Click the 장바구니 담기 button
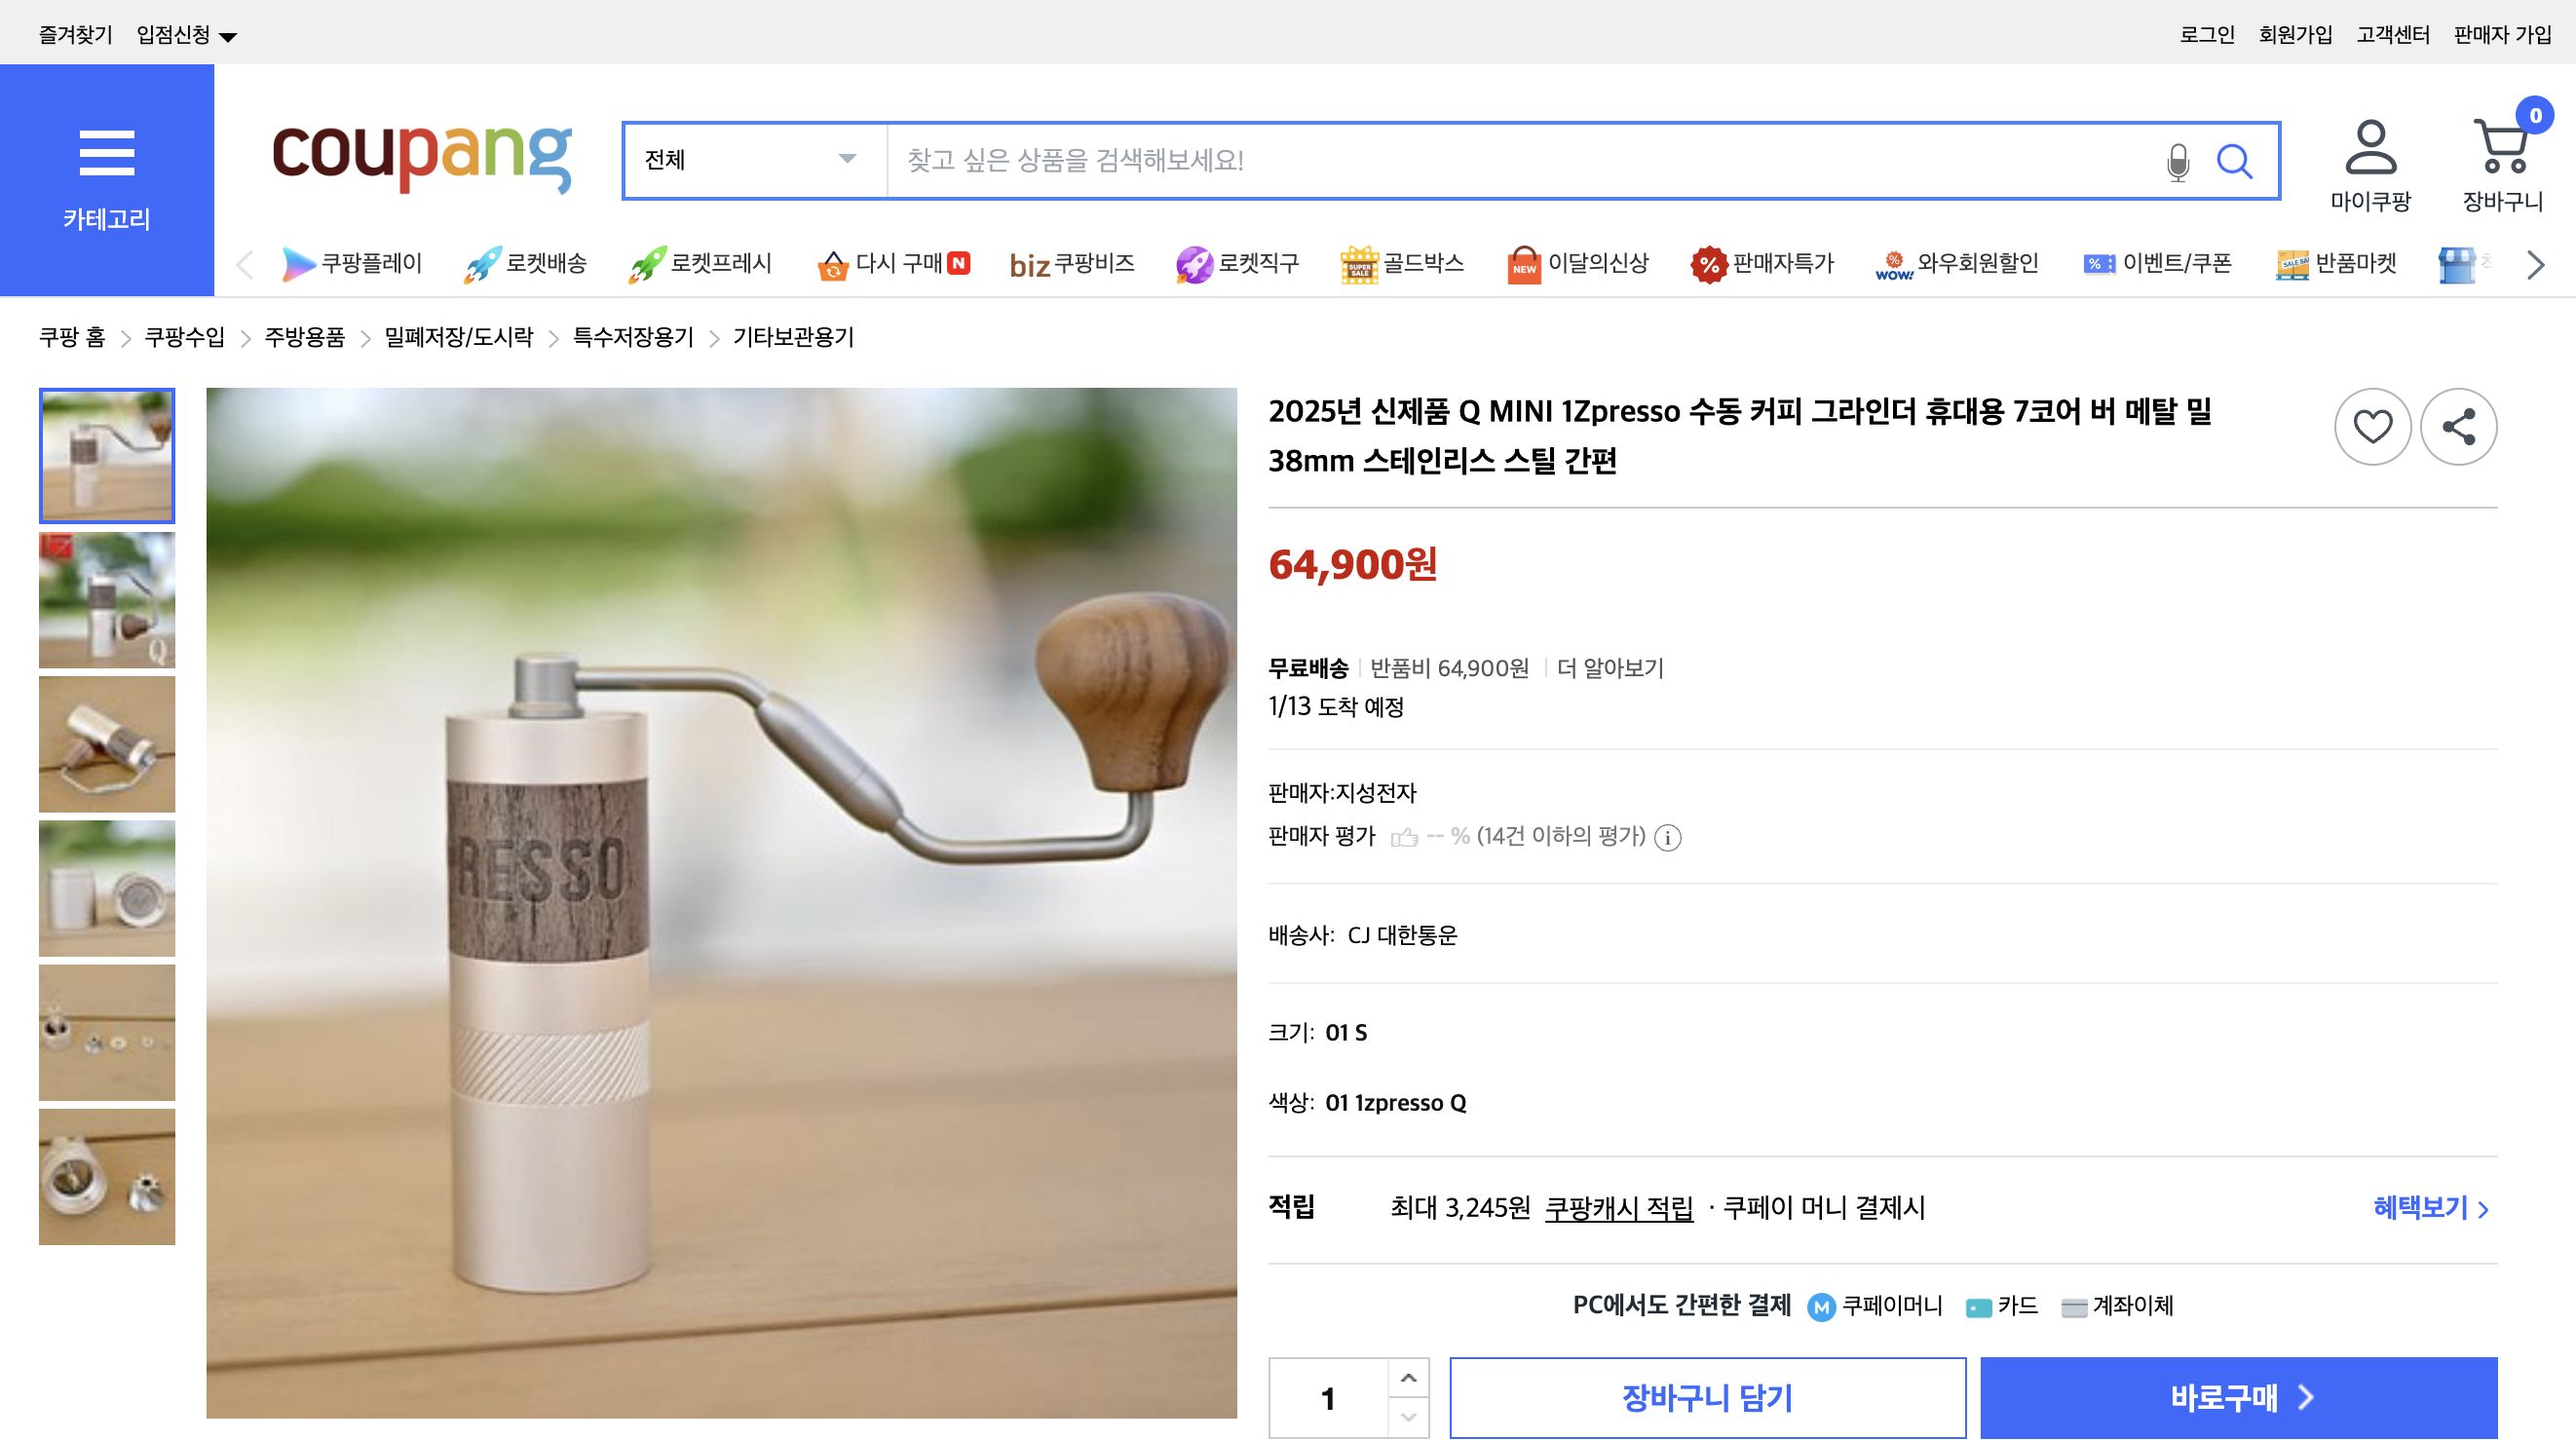The image size is (2576, 1440). coord(1708,1397)
